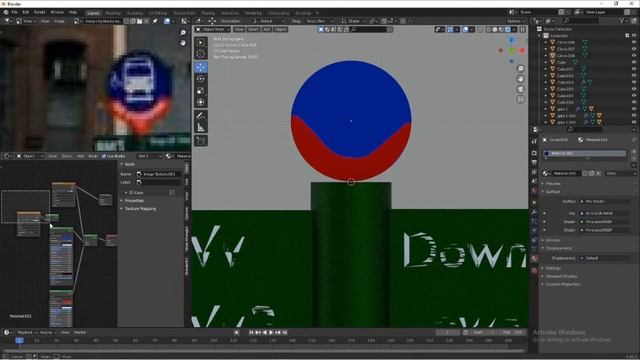This screenshot has width=640, height=360.
Task: Click the timeline current frame marker
Action: [x=19, y=340]
